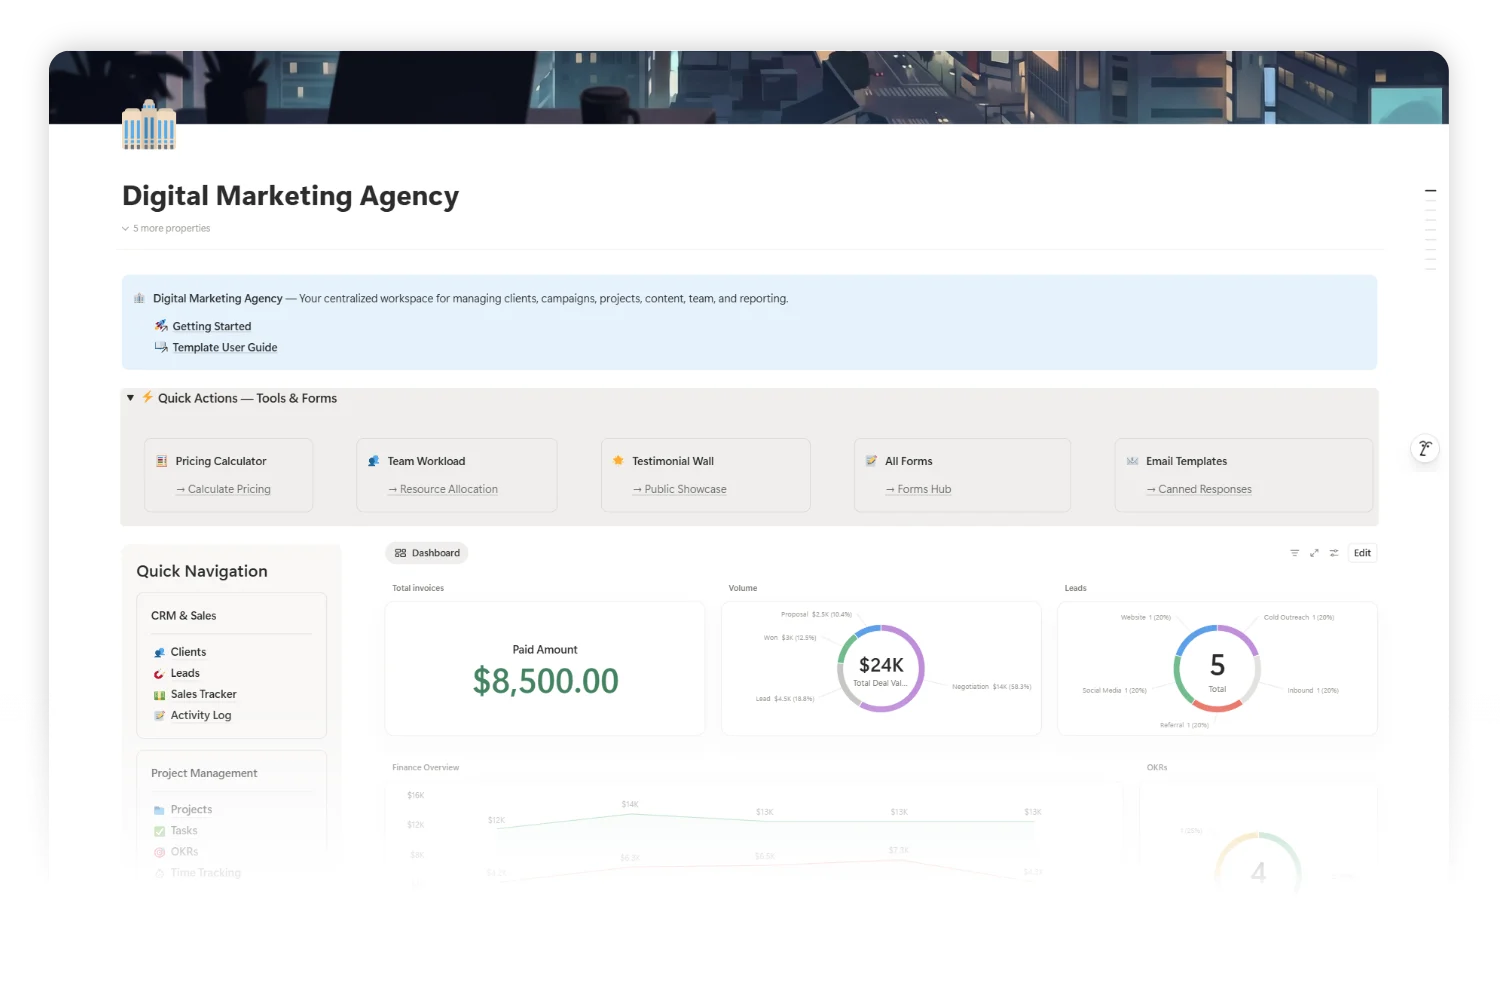Click the Edit dashboard button

1362,553
